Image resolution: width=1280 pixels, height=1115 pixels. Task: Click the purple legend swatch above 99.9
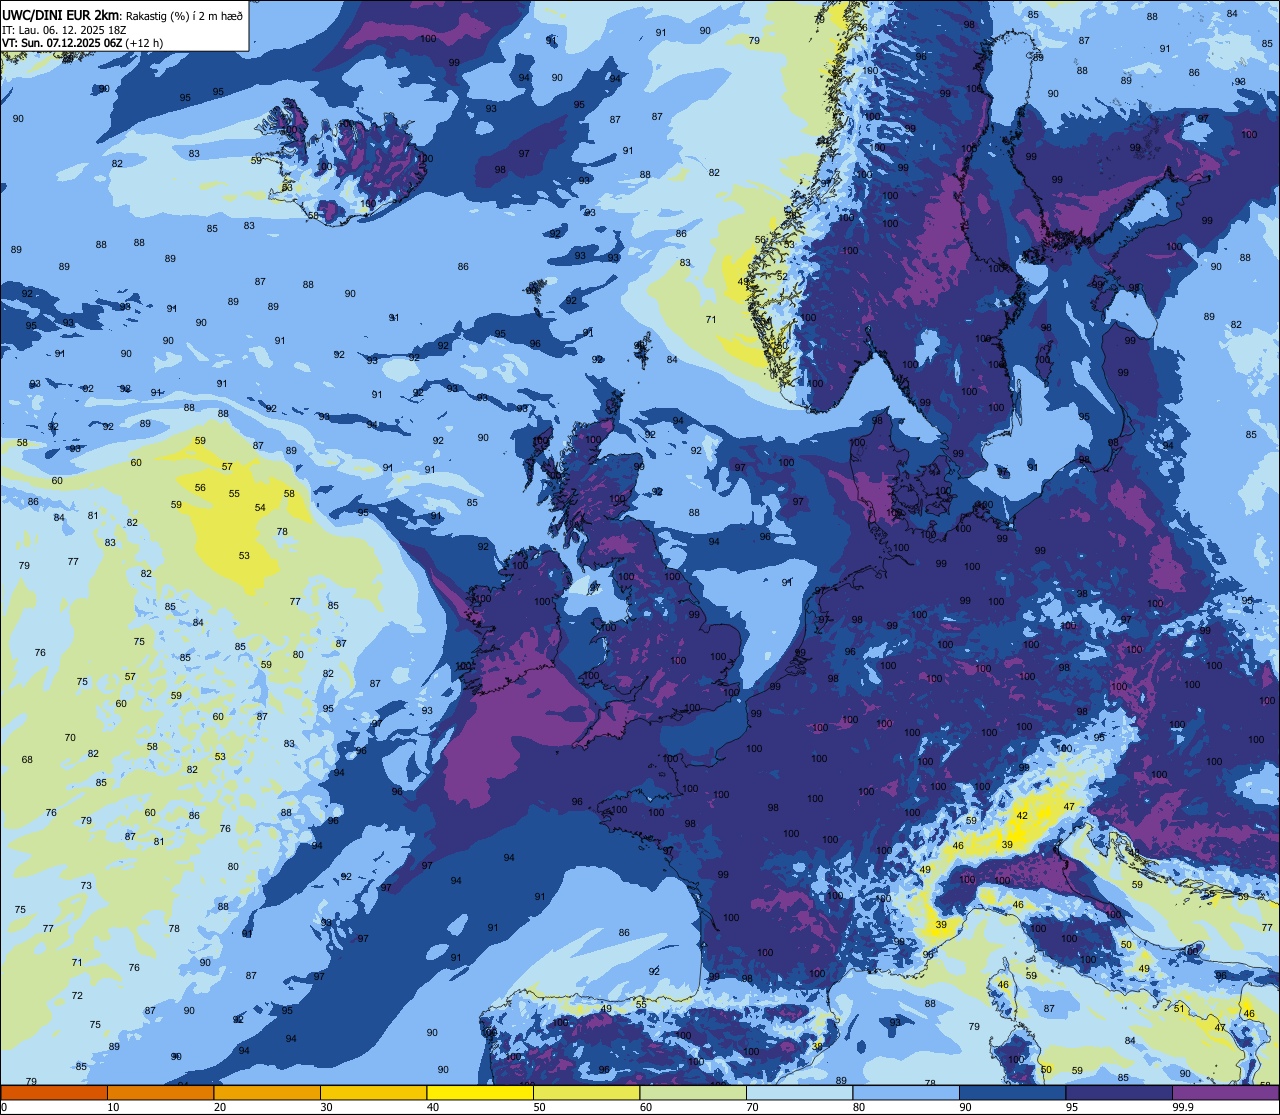(x=1225, y=1092)
